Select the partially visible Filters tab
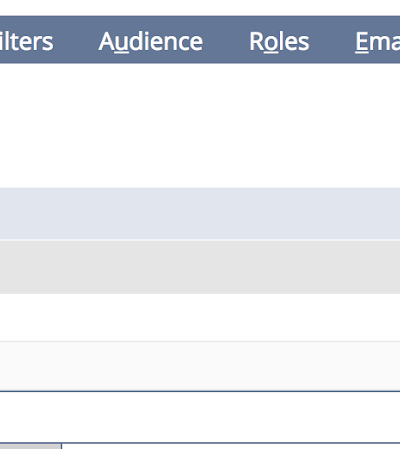This screenshot has width=400, height=449. 27,42
